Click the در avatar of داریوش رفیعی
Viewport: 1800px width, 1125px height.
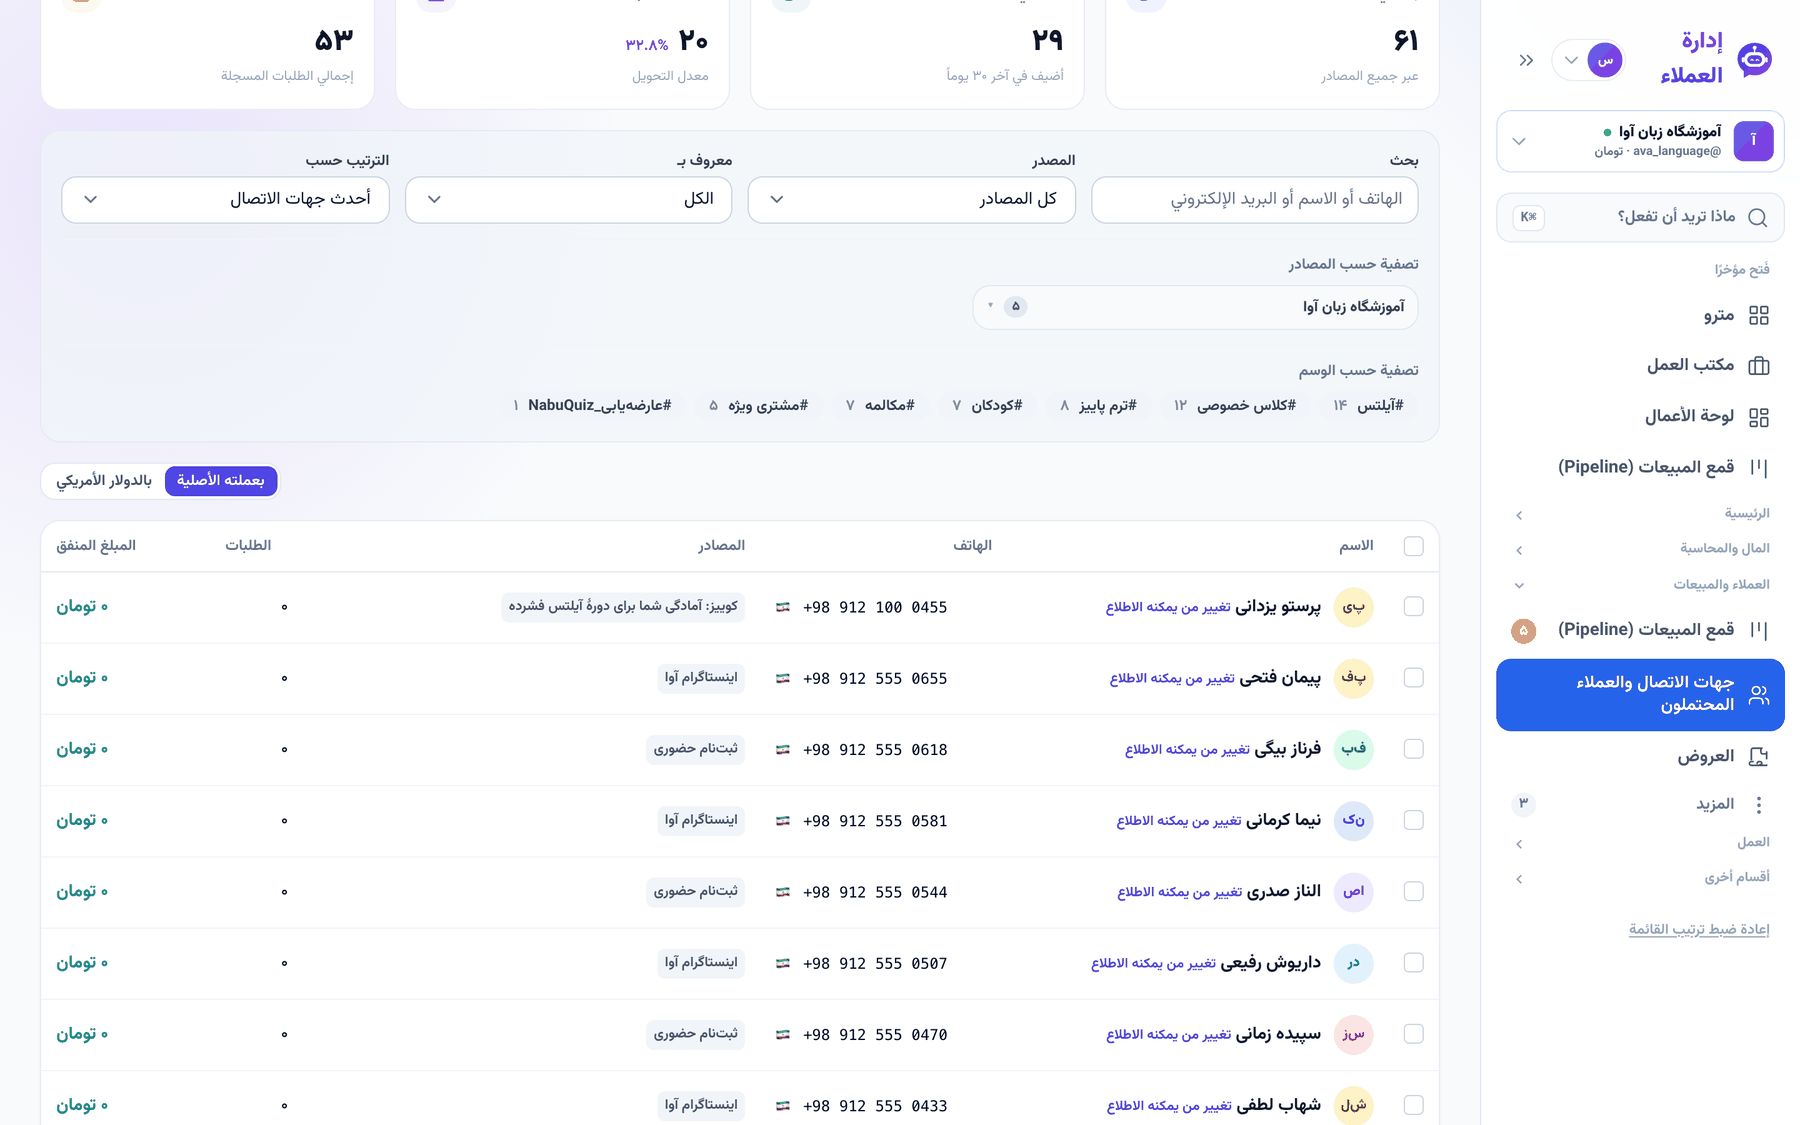pyautogui.click(x=1353, y=963)
